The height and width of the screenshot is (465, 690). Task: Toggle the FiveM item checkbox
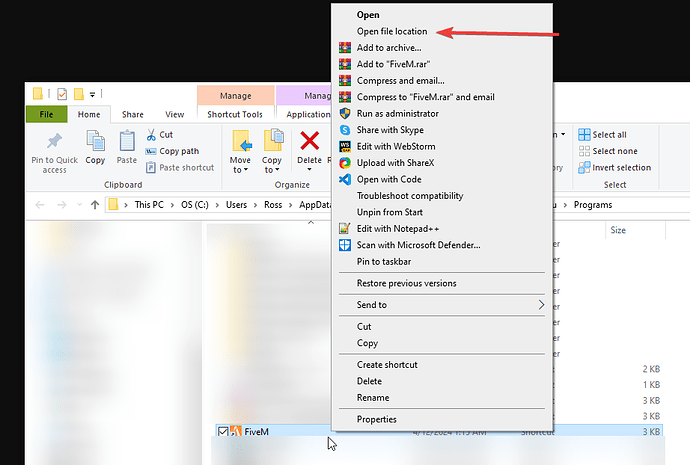pos(223,432)
